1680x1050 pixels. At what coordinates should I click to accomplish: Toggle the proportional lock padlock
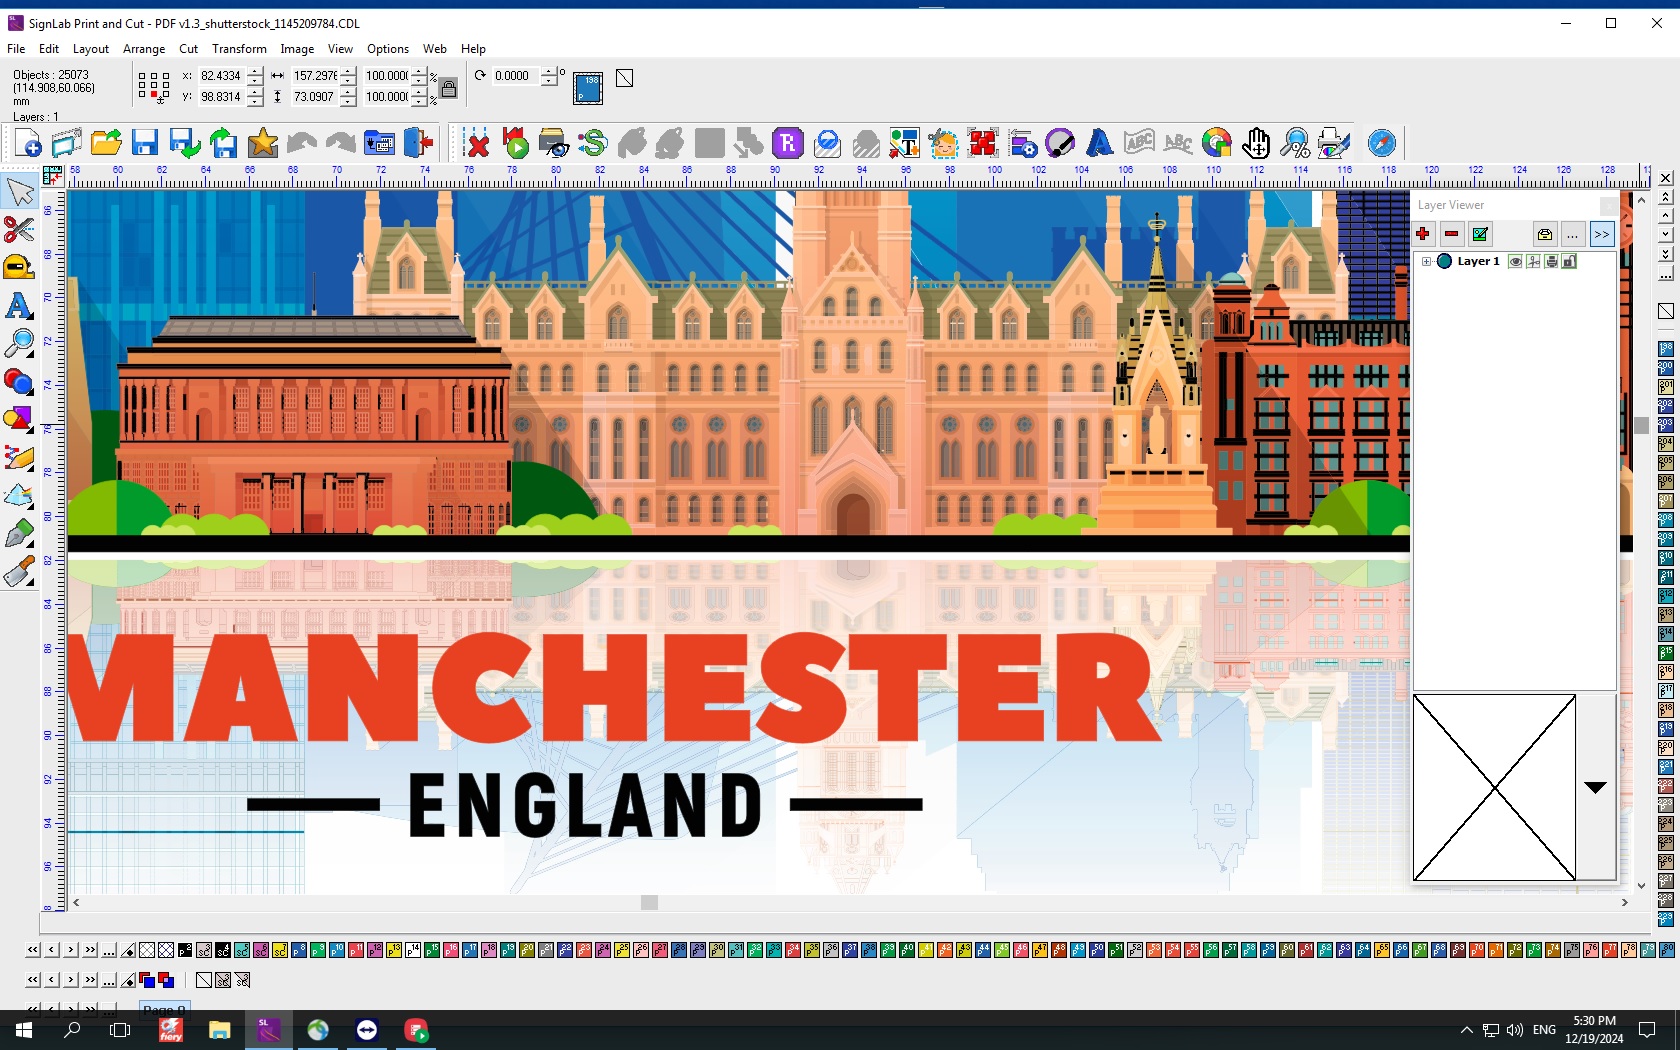coord(449,88)
